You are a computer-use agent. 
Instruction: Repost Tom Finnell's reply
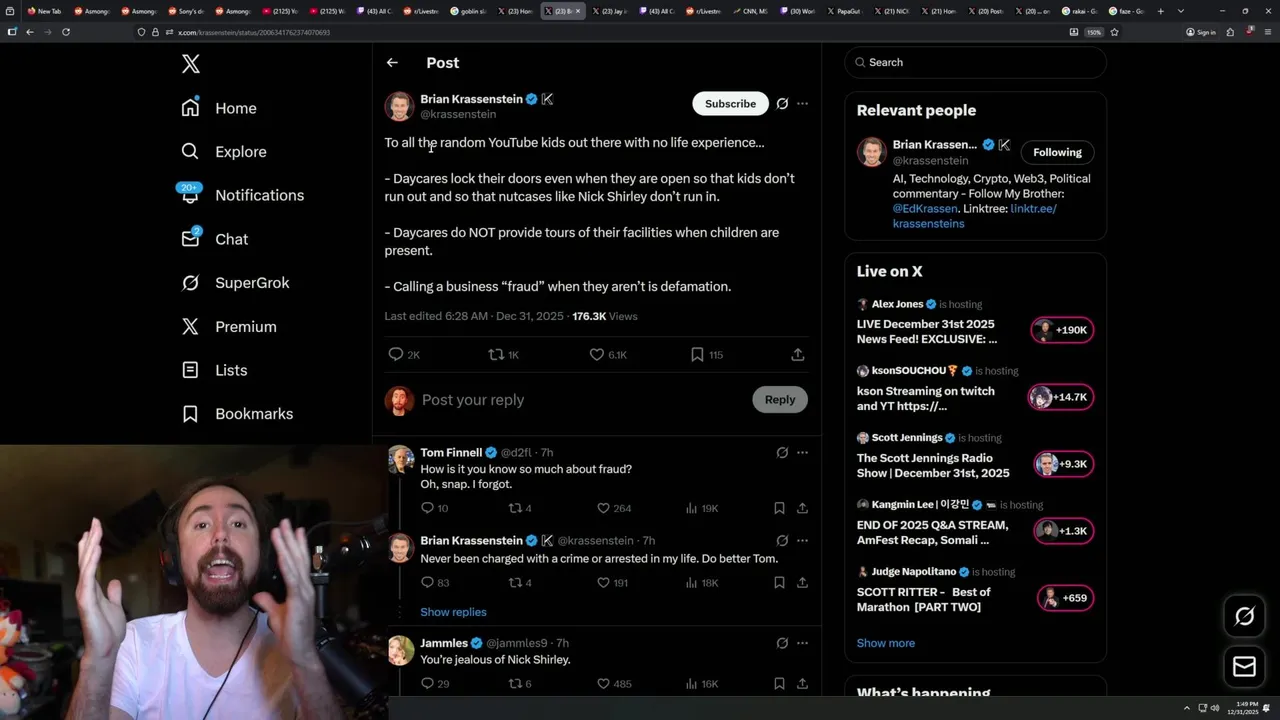click(516, 508)
